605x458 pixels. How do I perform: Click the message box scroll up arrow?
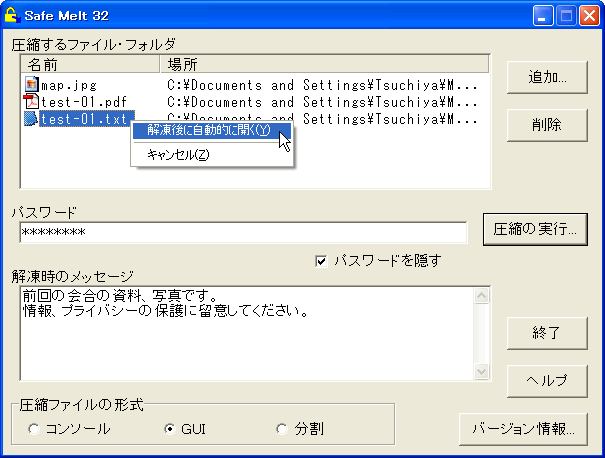(482, 296)
